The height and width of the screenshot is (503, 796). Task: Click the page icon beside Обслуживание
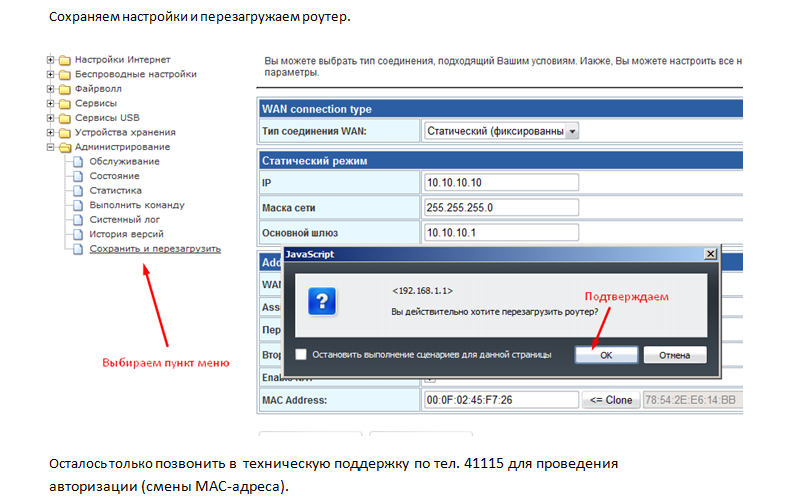click(80, 162)
